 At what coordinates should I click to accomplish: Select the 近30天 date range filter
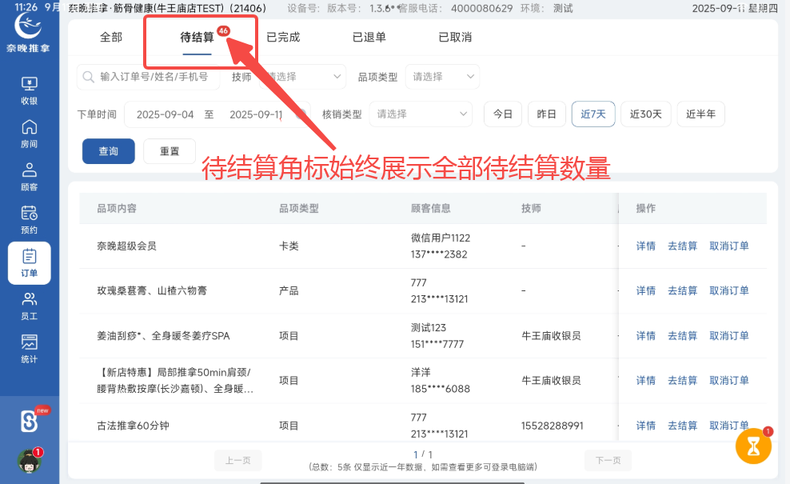[x=645, y=114]
